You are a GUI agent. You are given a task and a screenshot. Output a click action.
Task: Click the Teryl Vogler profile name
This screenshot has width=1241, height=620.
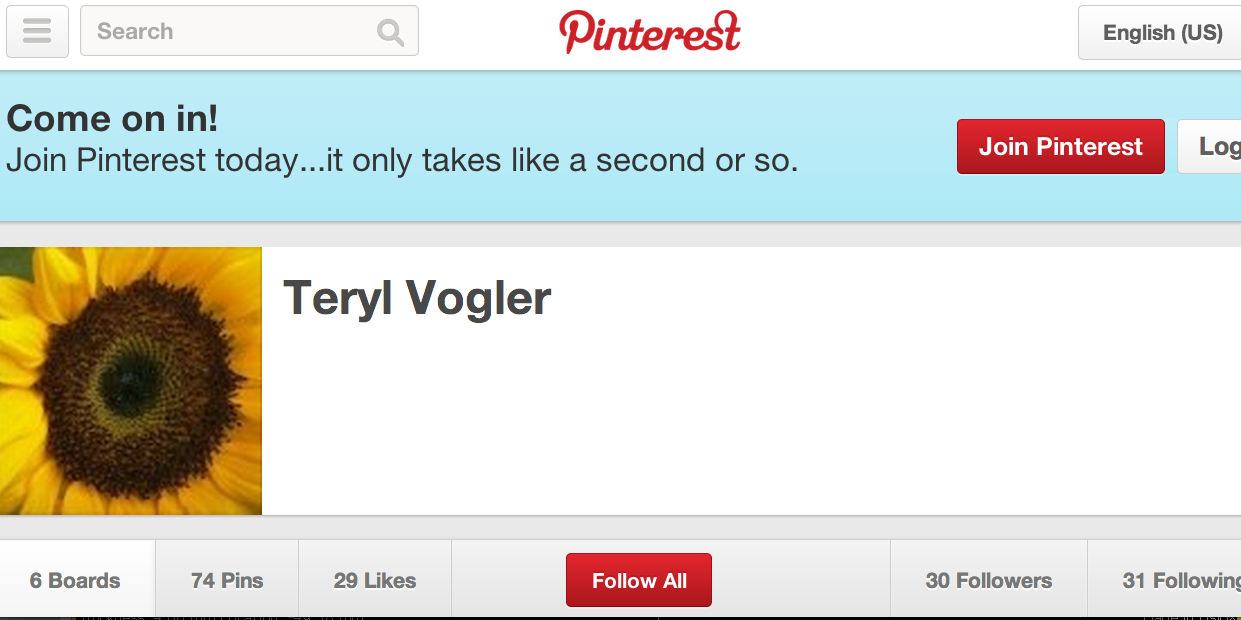pos(417,298)
